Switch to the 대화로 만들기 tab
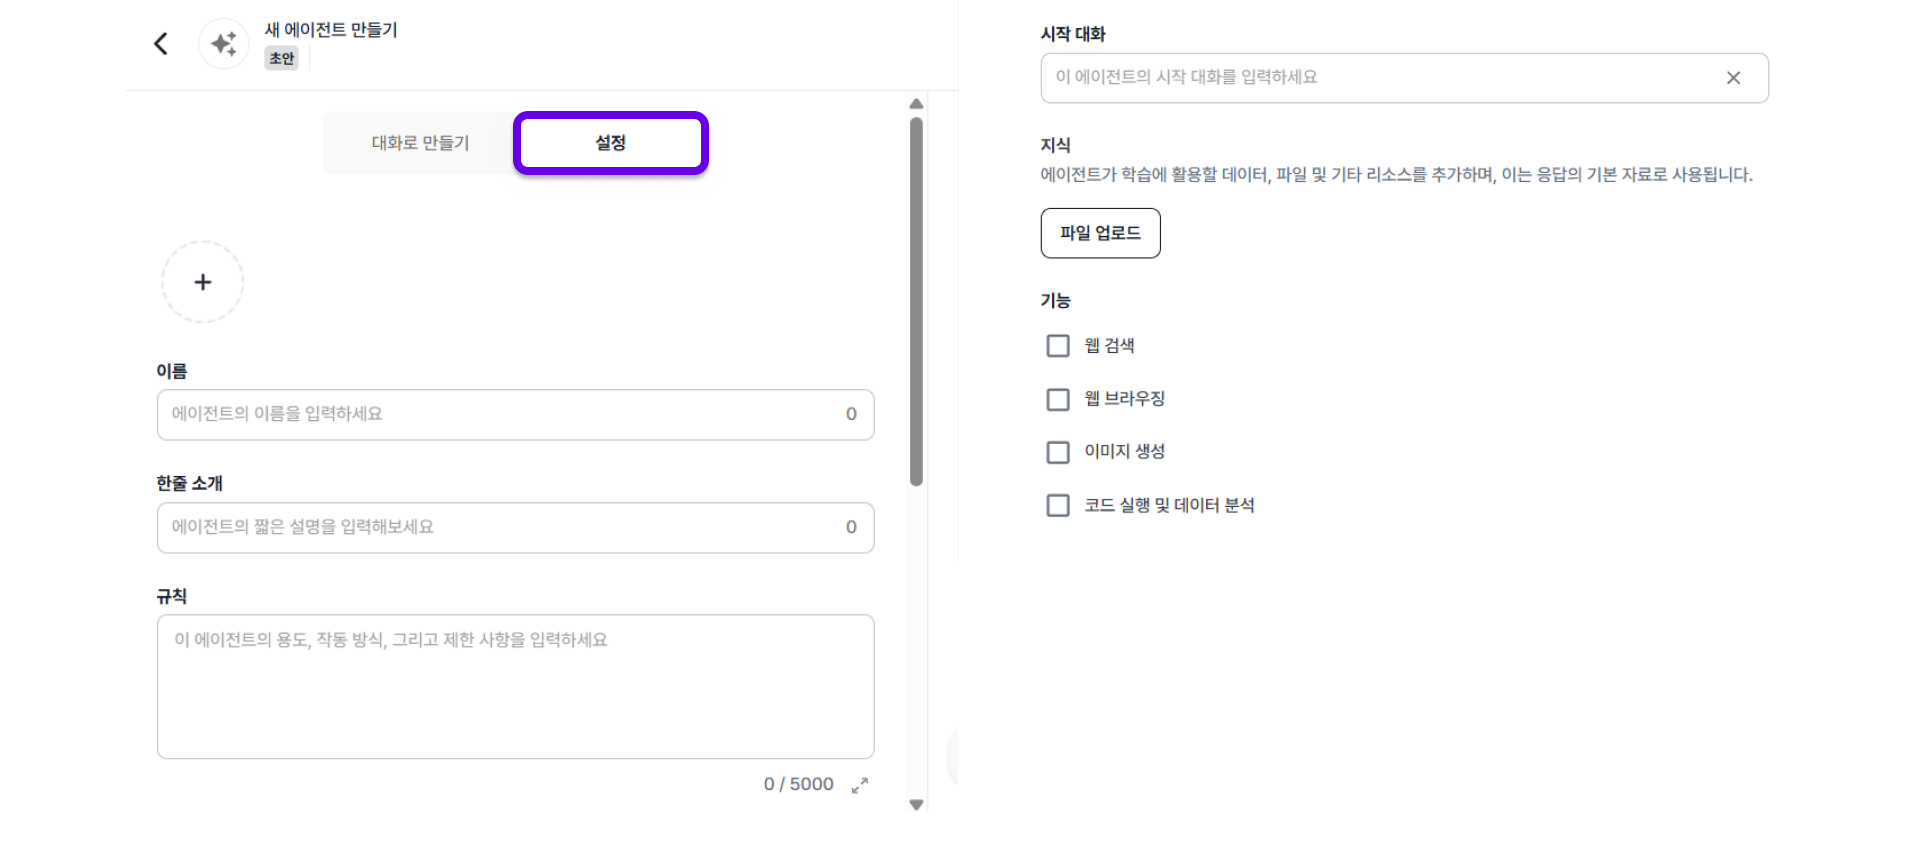The height and width of the screenshot is (861, 1915). tap(420, 143)
